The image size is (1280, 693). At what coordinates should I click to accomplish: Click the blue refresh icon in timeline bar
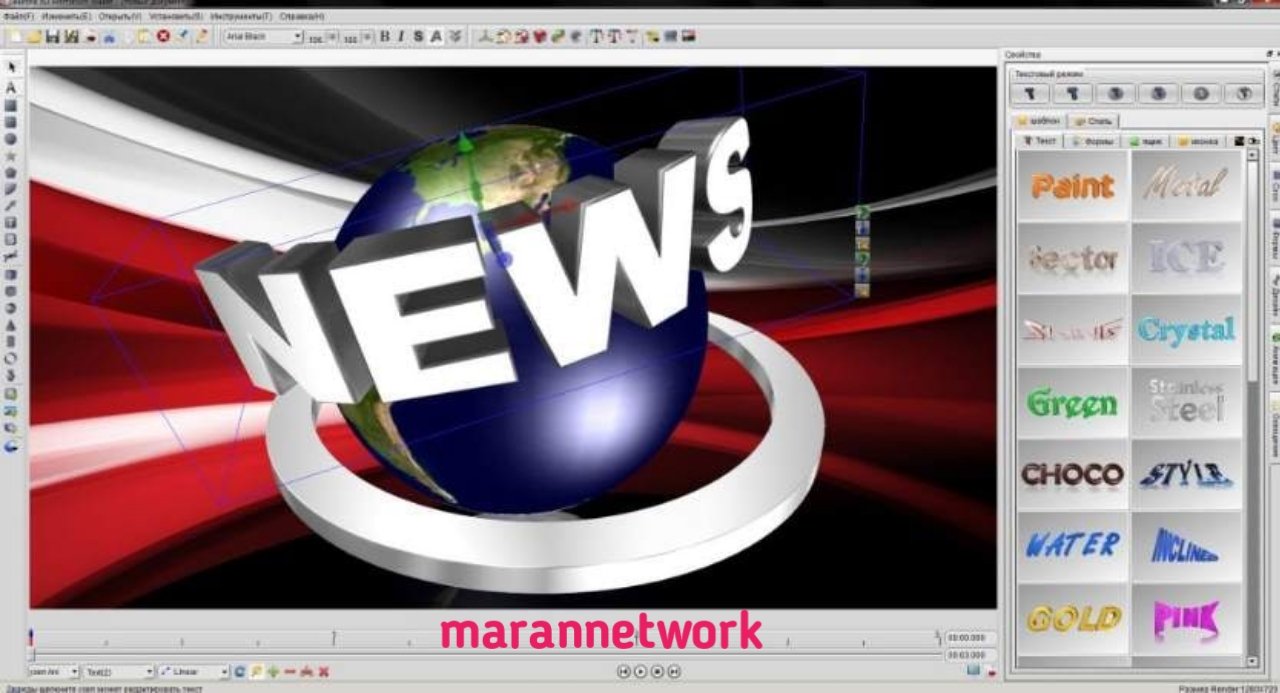point(240,672)
